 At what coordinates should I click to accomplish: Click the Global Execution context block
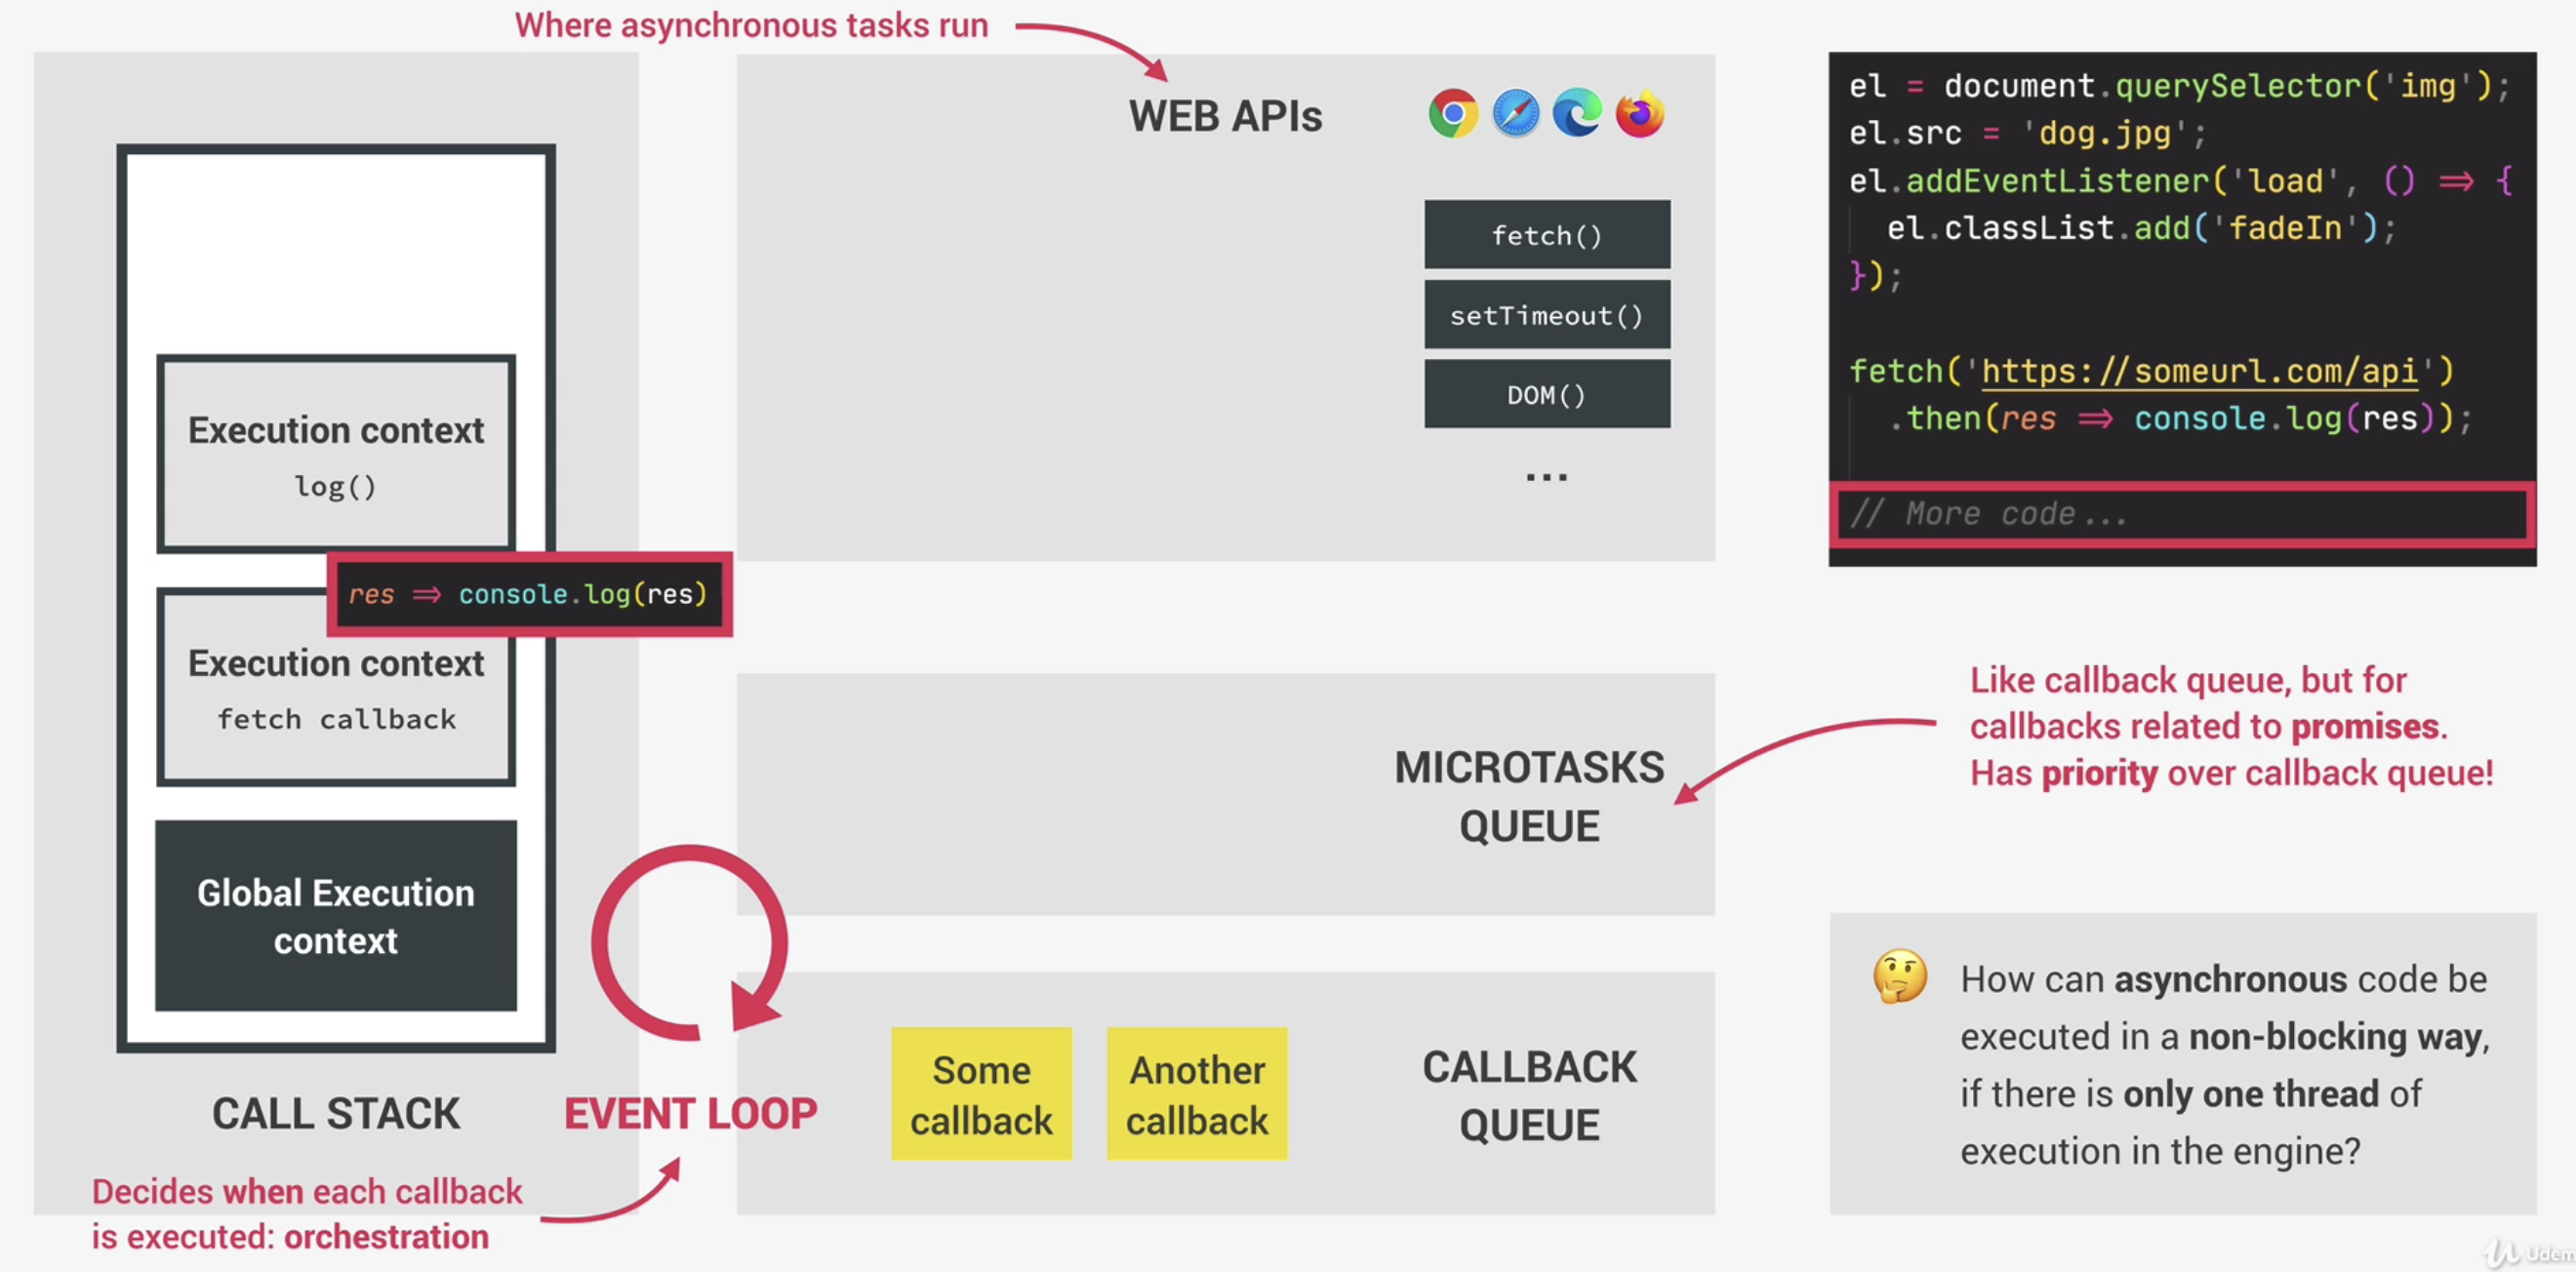point(336,915)
